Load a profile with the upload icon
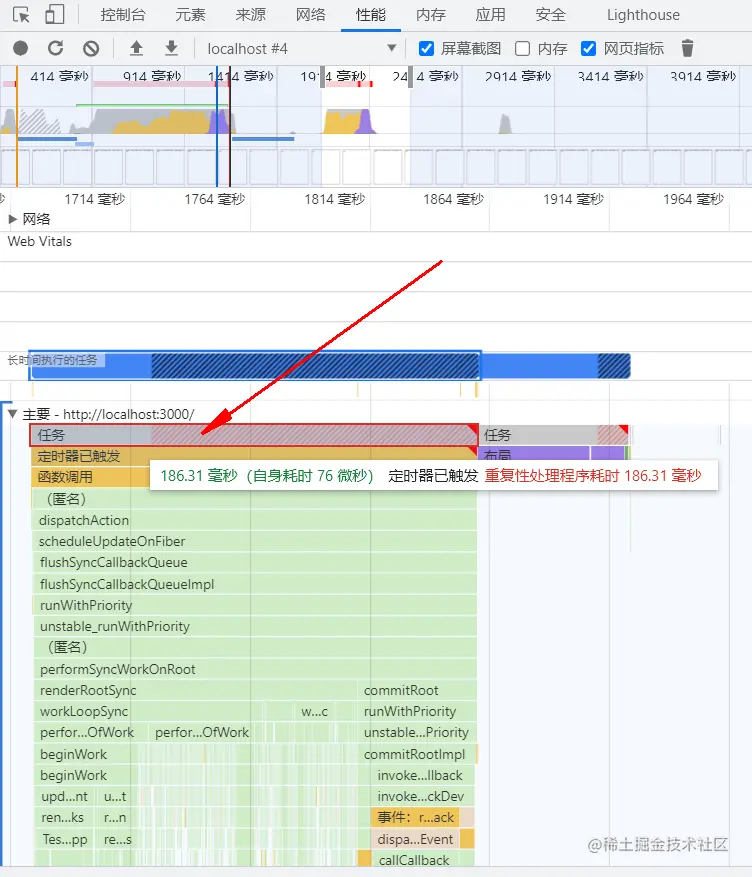The image size is (752, 877). click(136, 49)
